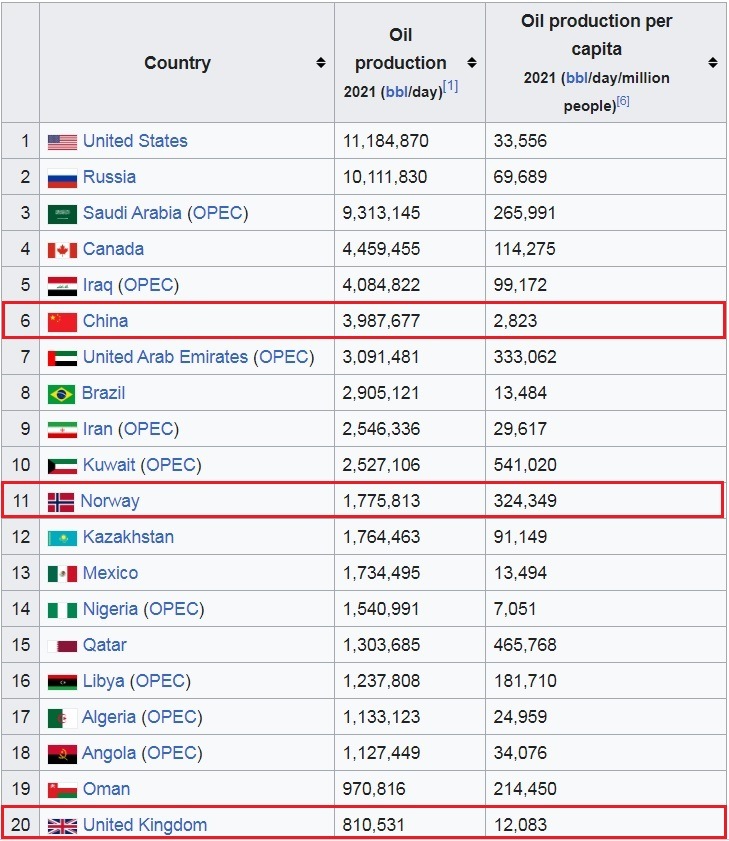The image size is (729, 841).
Task: Click the United States flag icon
Action: (62, 142)
